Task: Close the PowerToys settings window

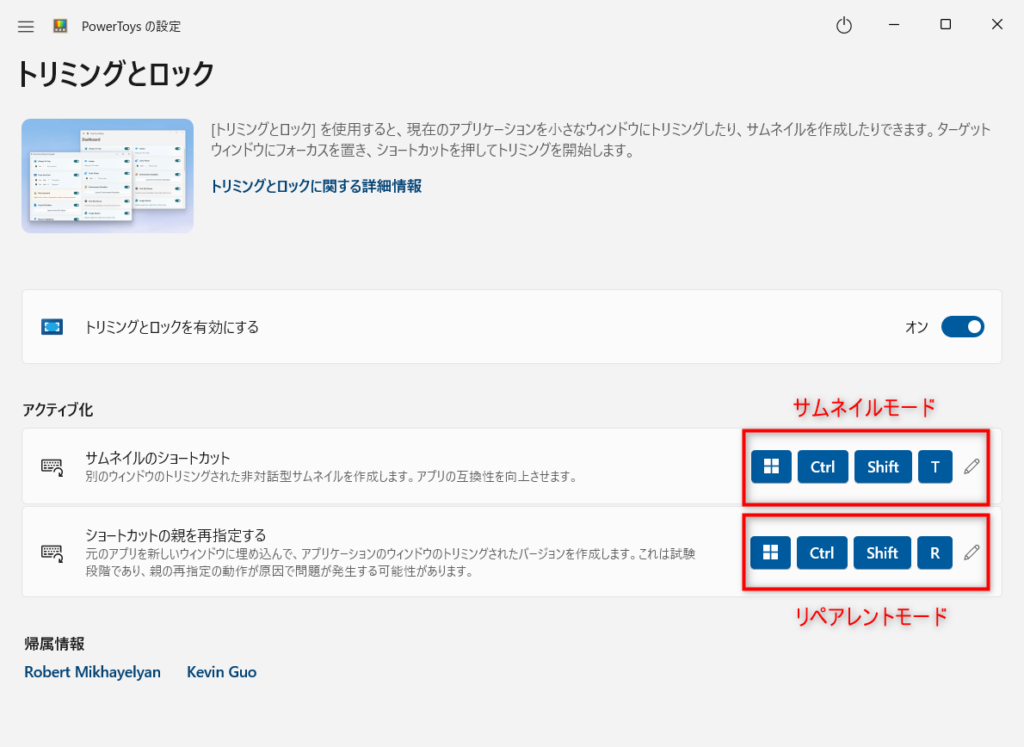Action: (997, 25)
